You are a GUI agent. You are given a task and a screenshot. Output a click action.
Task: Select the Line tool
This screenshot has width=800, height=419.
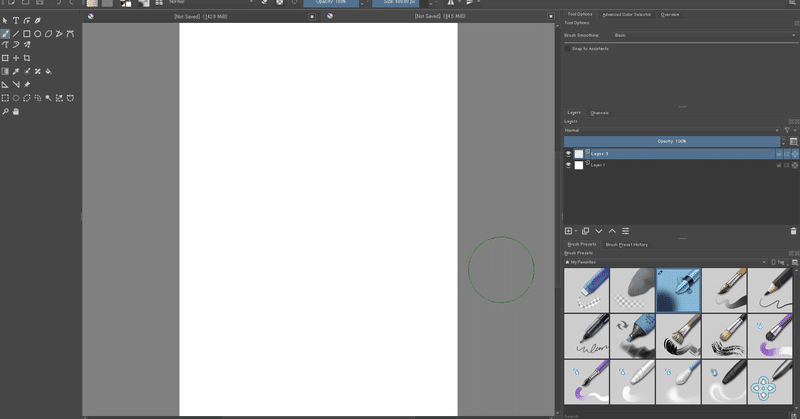(16, 34)
